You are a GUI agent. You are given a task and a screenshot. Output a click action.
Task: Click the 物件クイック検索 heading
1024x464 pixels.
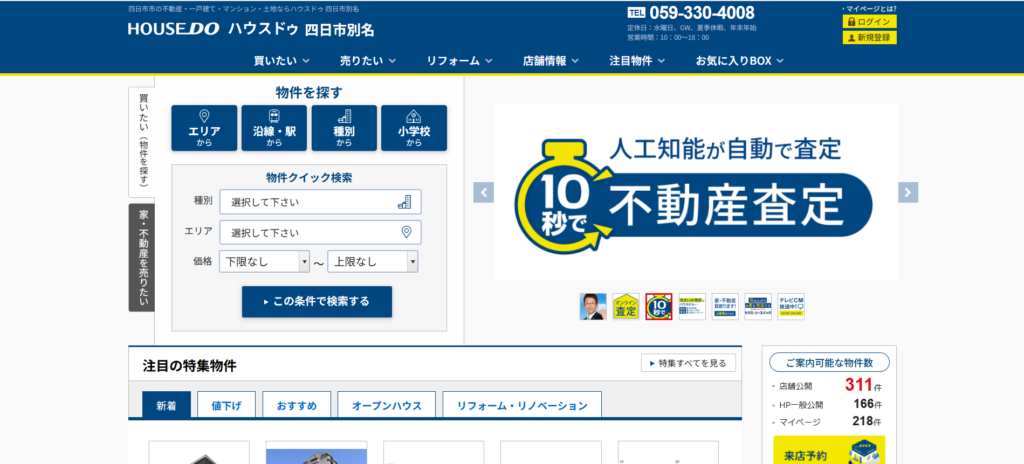coord(310,178)
